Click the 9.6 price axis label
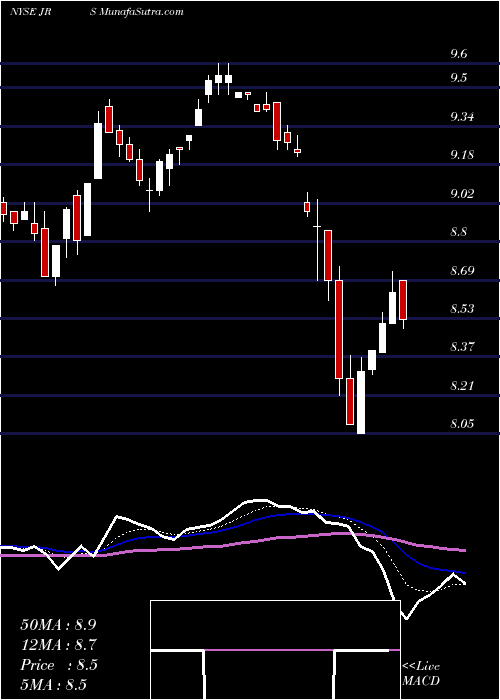 click(459, 54)
